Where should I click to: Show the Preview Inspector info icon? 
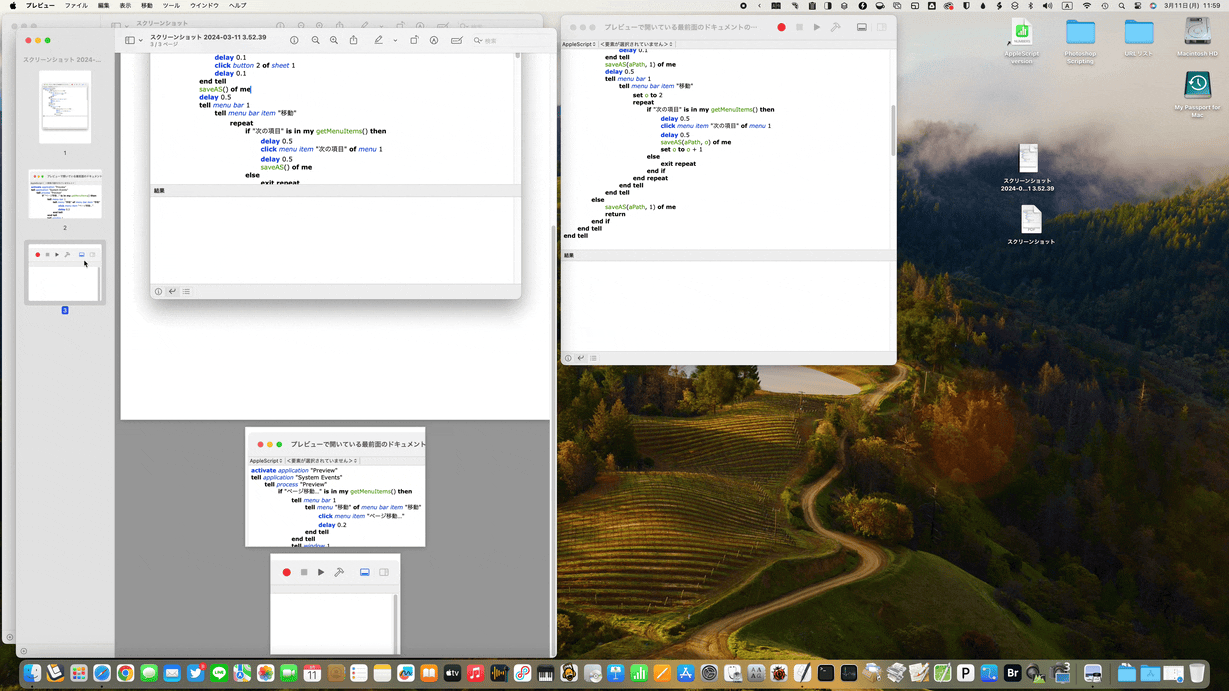pos(294,41)
